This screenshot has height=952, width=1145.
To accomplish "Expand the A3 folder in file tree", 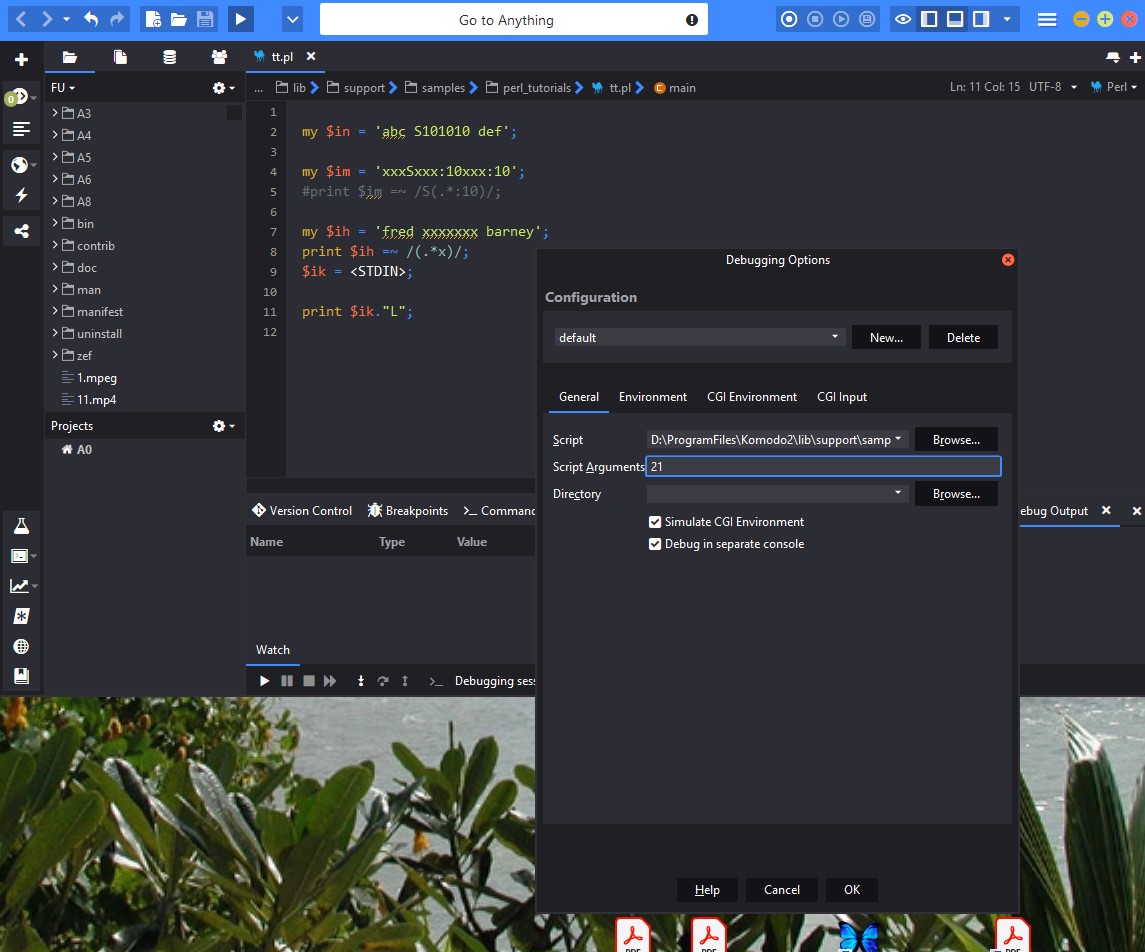I will coord(54,113).
